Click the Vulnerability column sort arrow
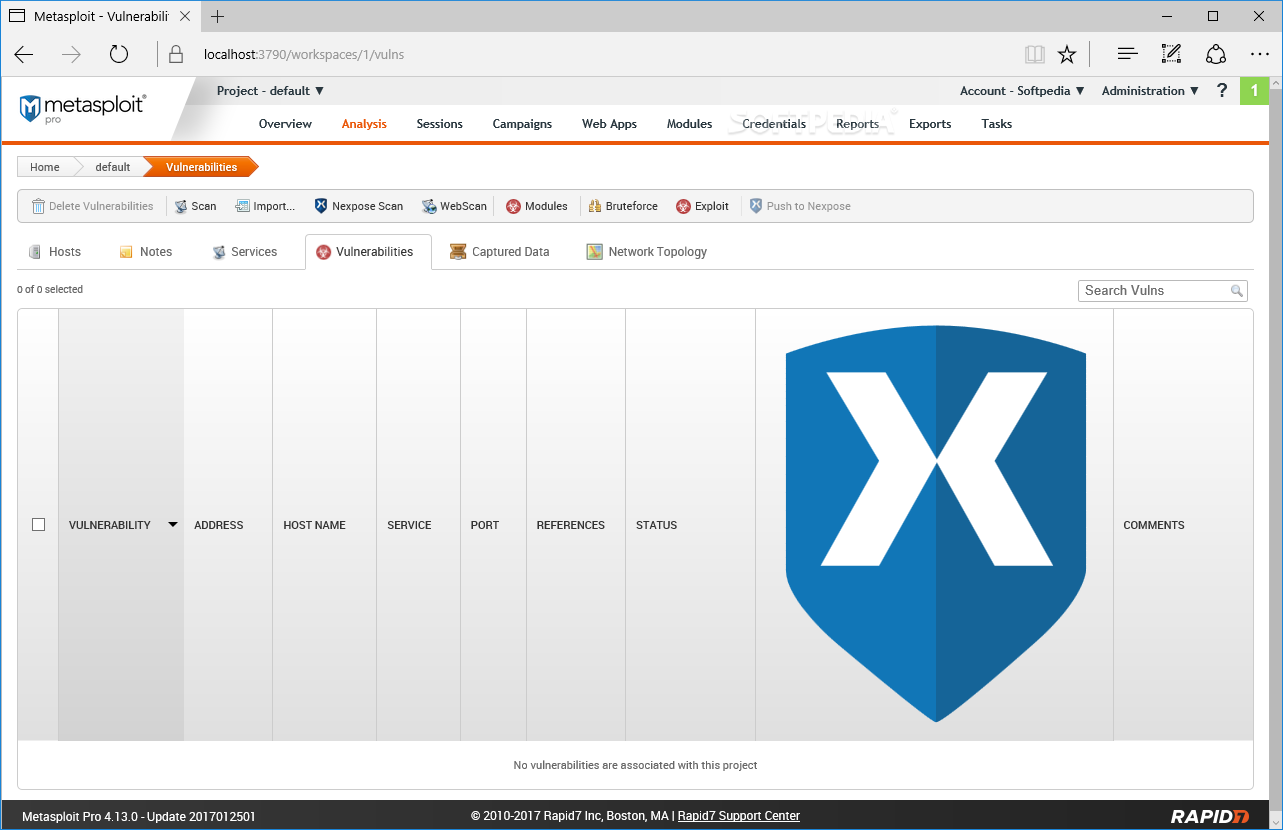Image resolution: width=1283 pixels, height=830 pixels. point(173,525)
